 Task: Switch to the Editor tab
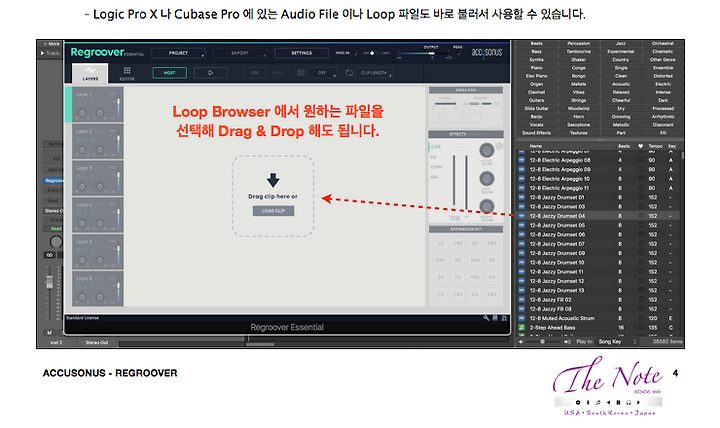[127, 73]
